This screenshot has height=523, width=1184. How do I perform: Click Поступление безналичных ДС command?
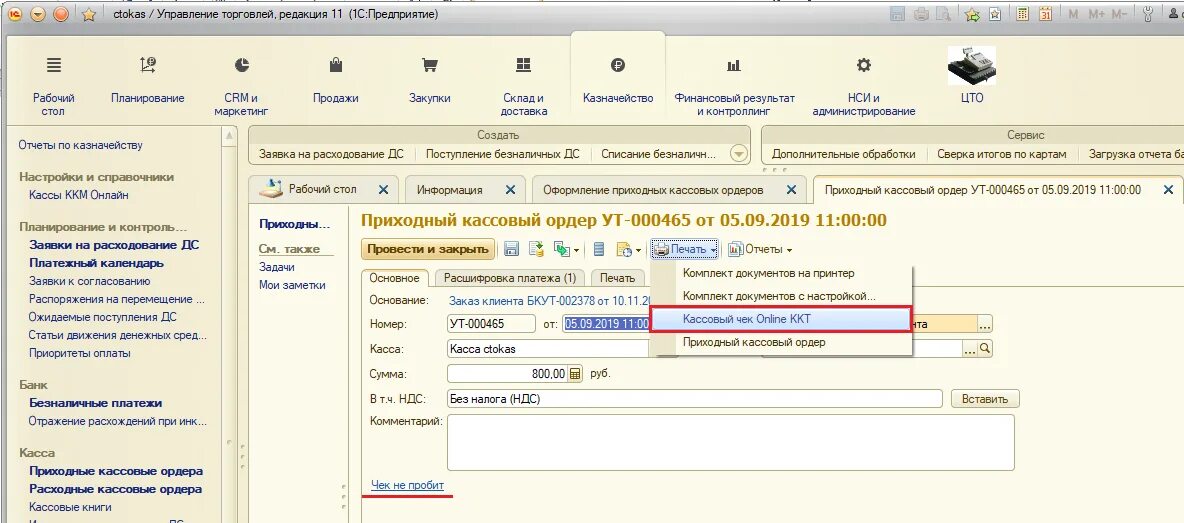pyautogui.click(x=503, y=154)
